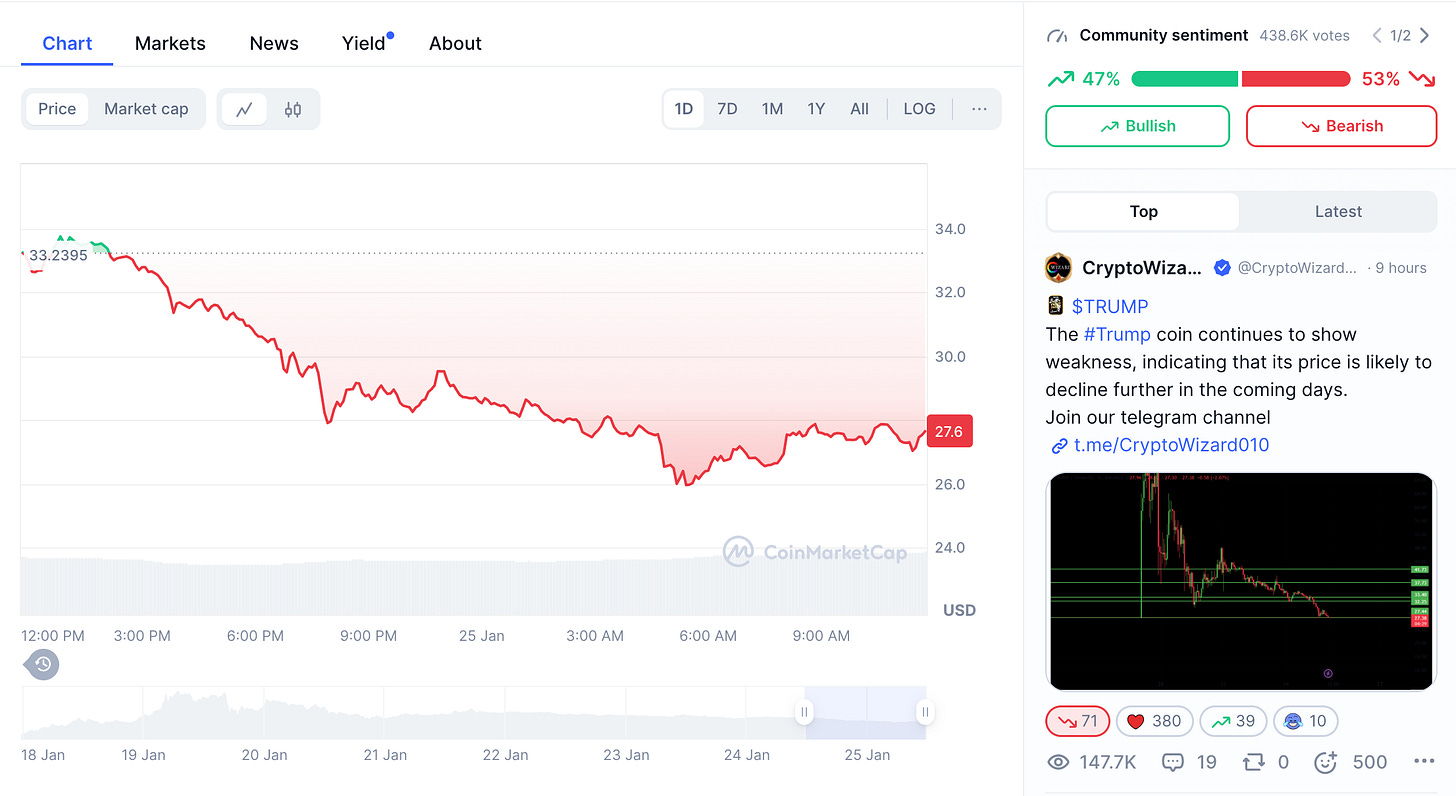Click the 53% bearish percentage

click(1380, 79)
